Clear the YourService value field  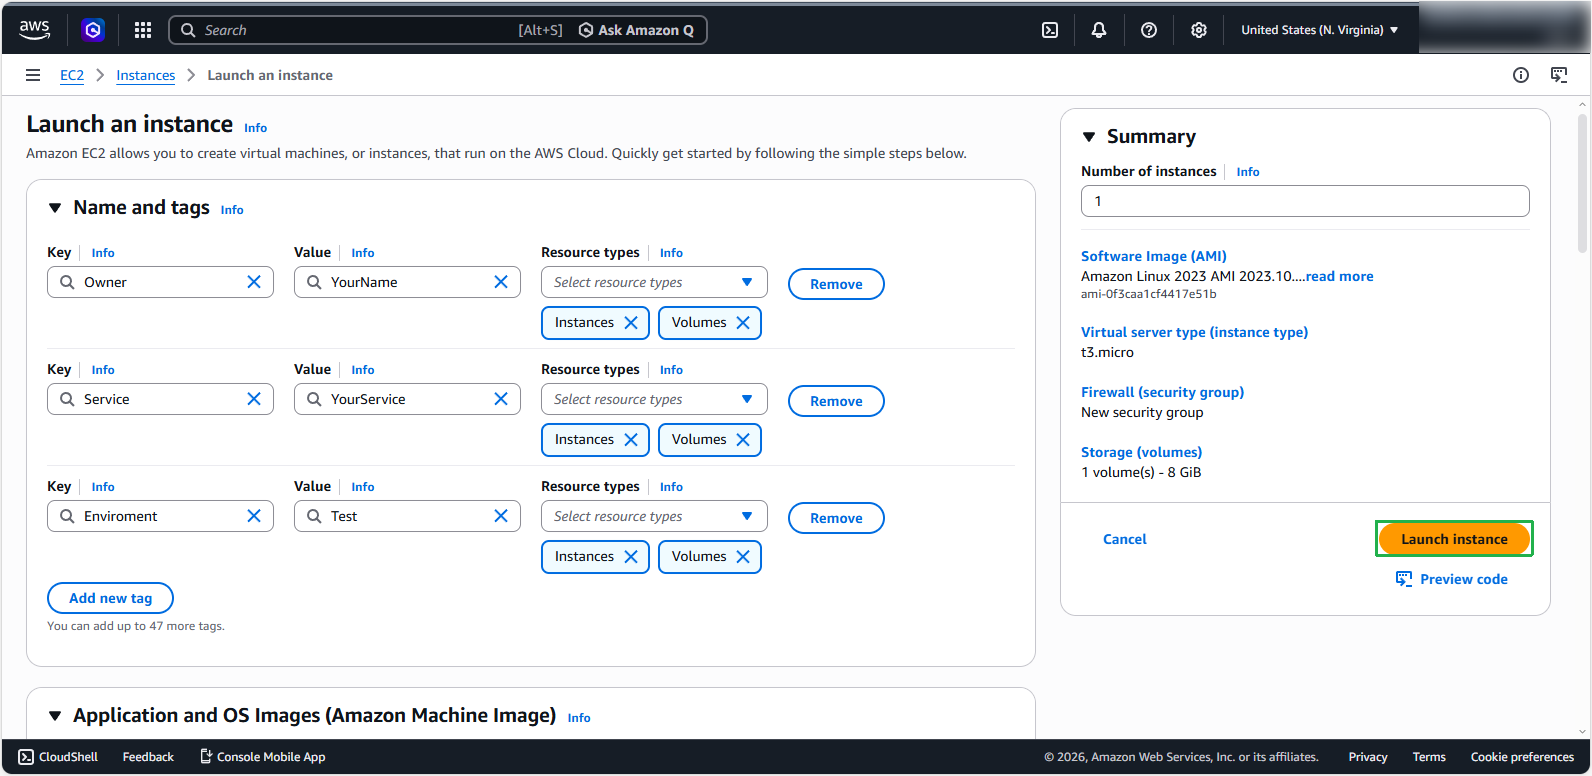coord(501,399)
